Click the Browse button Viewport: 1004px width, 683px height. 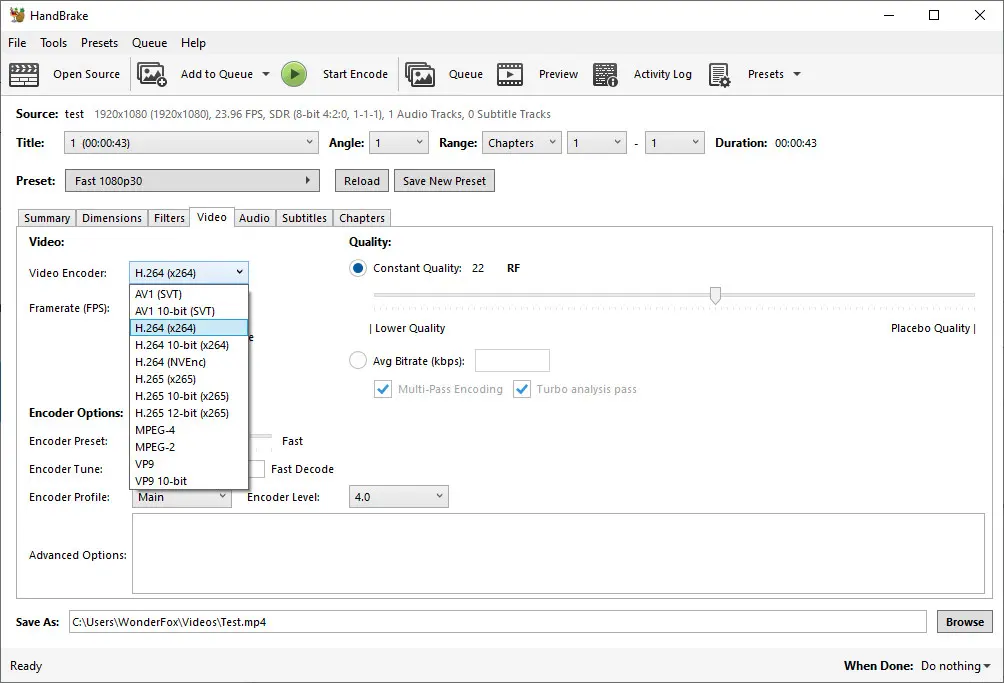[964, 622]
